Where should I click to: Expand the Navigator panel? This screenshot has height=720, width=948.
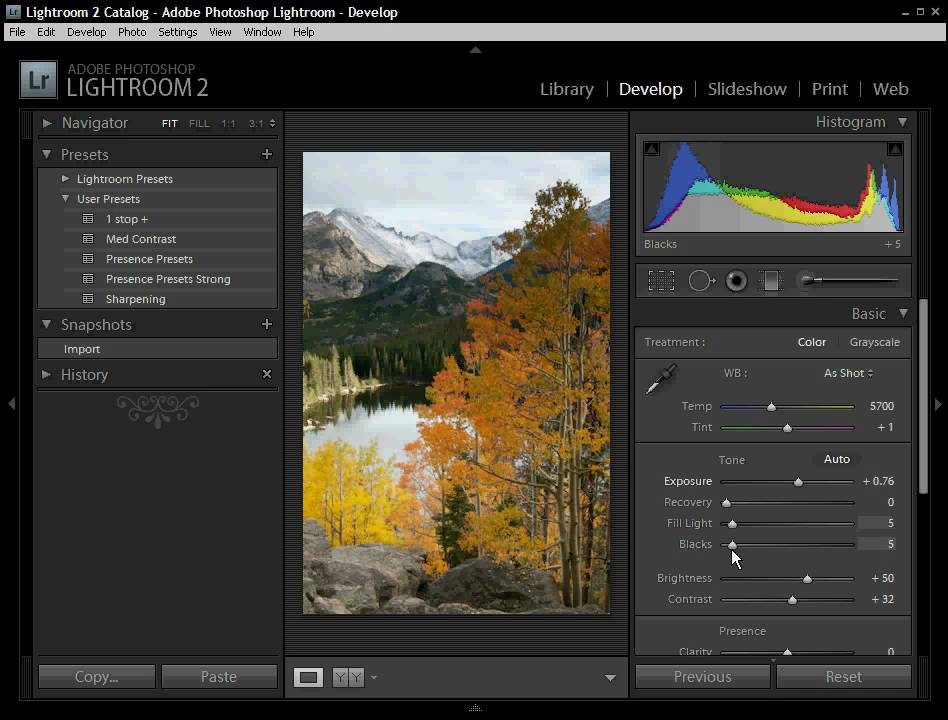pyautogui.click(x=47, y=123)
